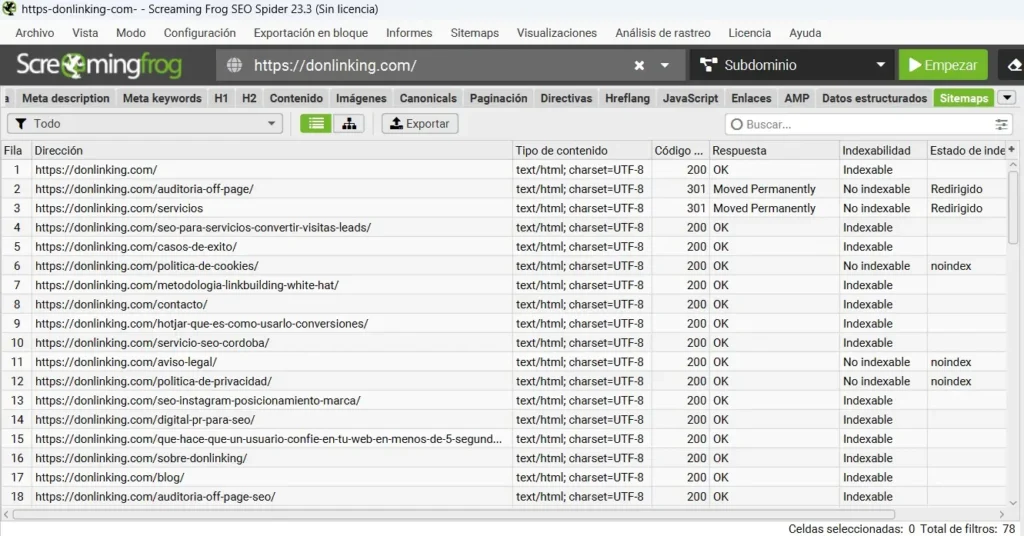Select the auditoria-off-page/ URL row

pyautogui.click(x=504, y=189)
